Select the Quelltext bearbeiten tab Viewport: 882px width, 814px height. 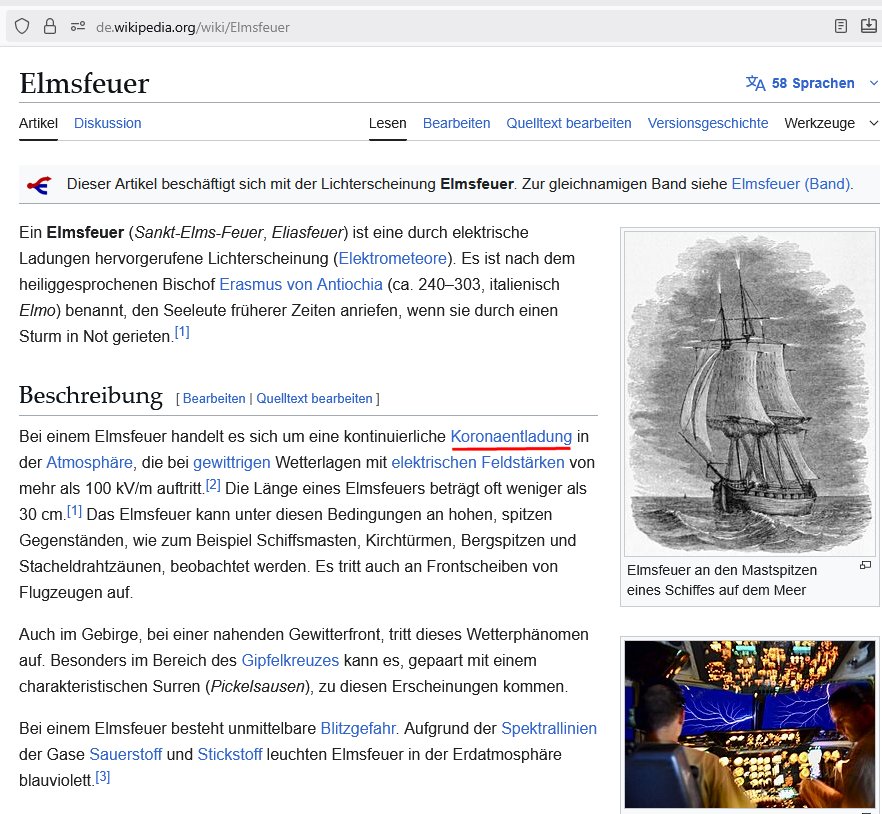[x=568, y=123]
